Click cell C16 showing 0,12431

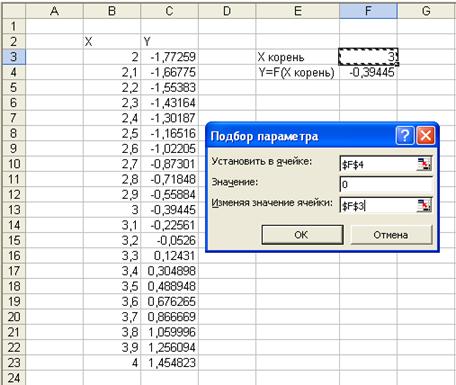pyautogui.click(x=169, y=256)
